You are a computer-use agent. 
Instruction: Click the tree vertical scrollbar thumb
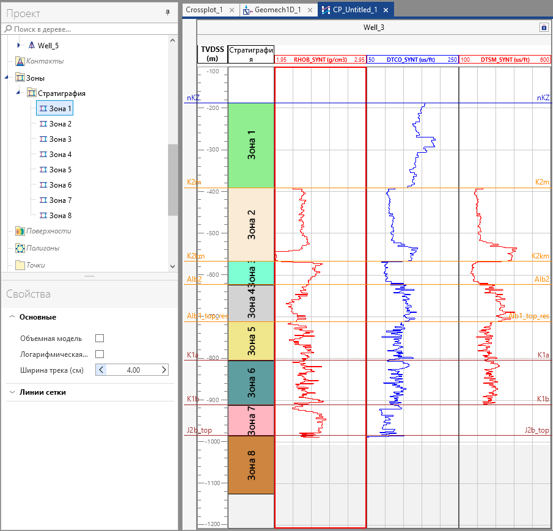click(172, 179)
